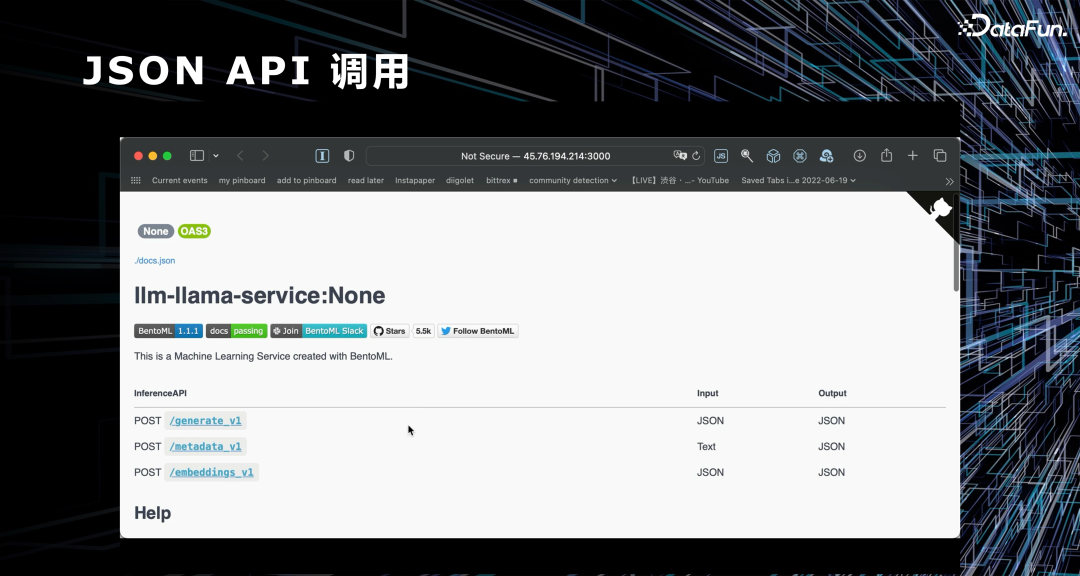Open the Downloads icon in toolbar
This screenshot has height=576, width=1080.
[859, 156]
